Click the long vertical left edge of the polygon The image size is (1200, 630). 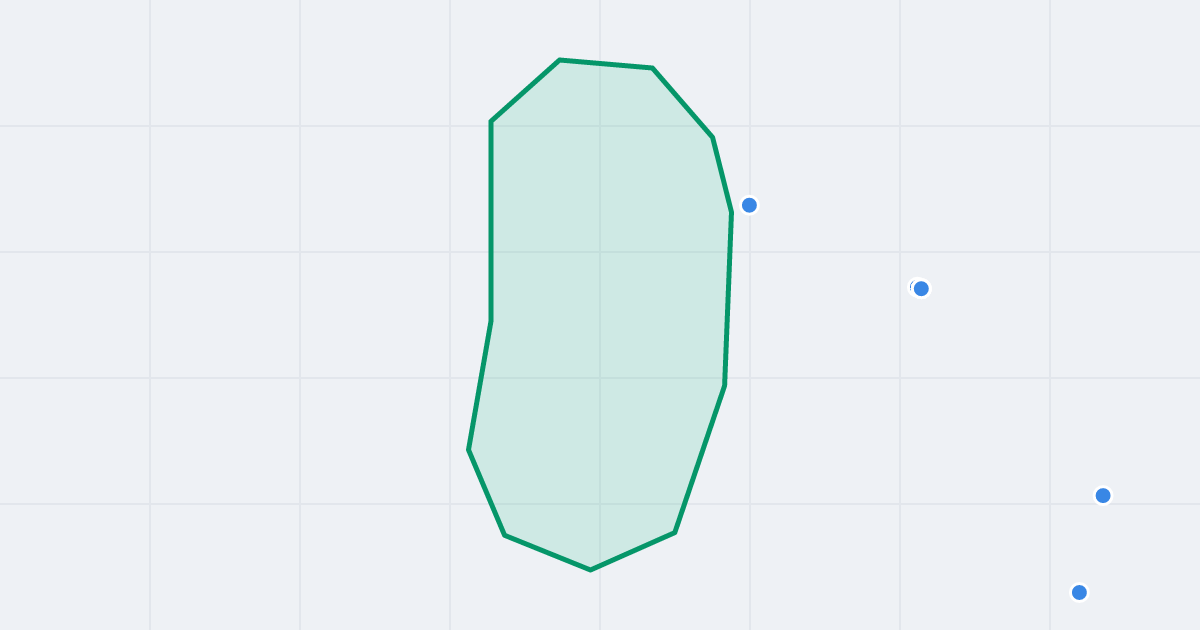[491, 221]
